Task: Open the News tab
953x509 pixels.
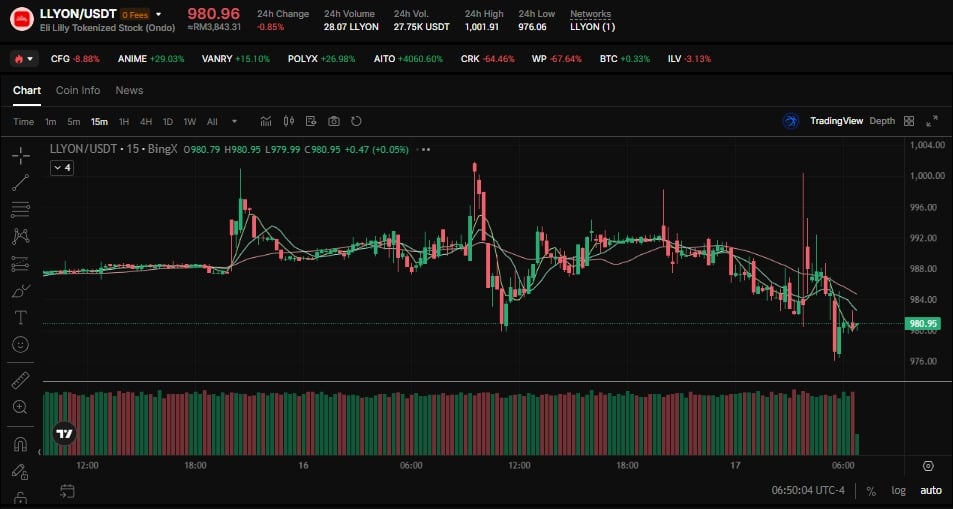Action: (x=129, y=90)
